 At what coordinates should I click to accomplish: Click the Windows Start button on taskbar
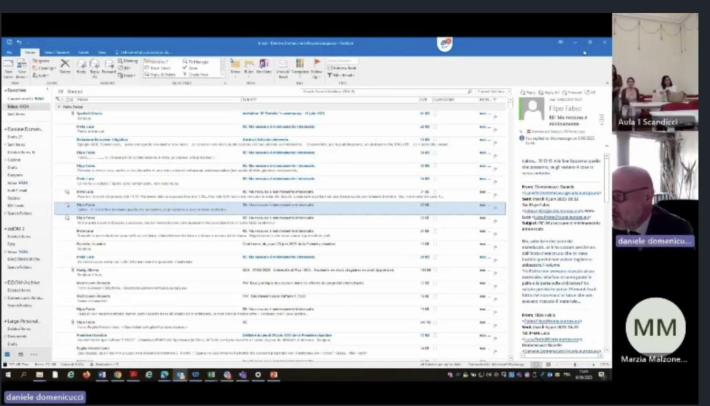[6, 375]
